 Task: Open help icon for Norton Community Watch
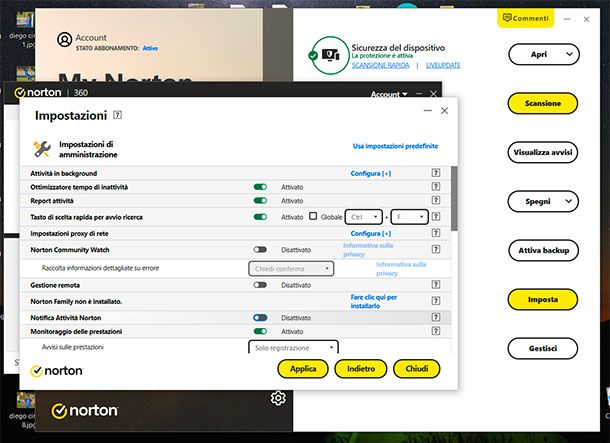pos(436,249)
